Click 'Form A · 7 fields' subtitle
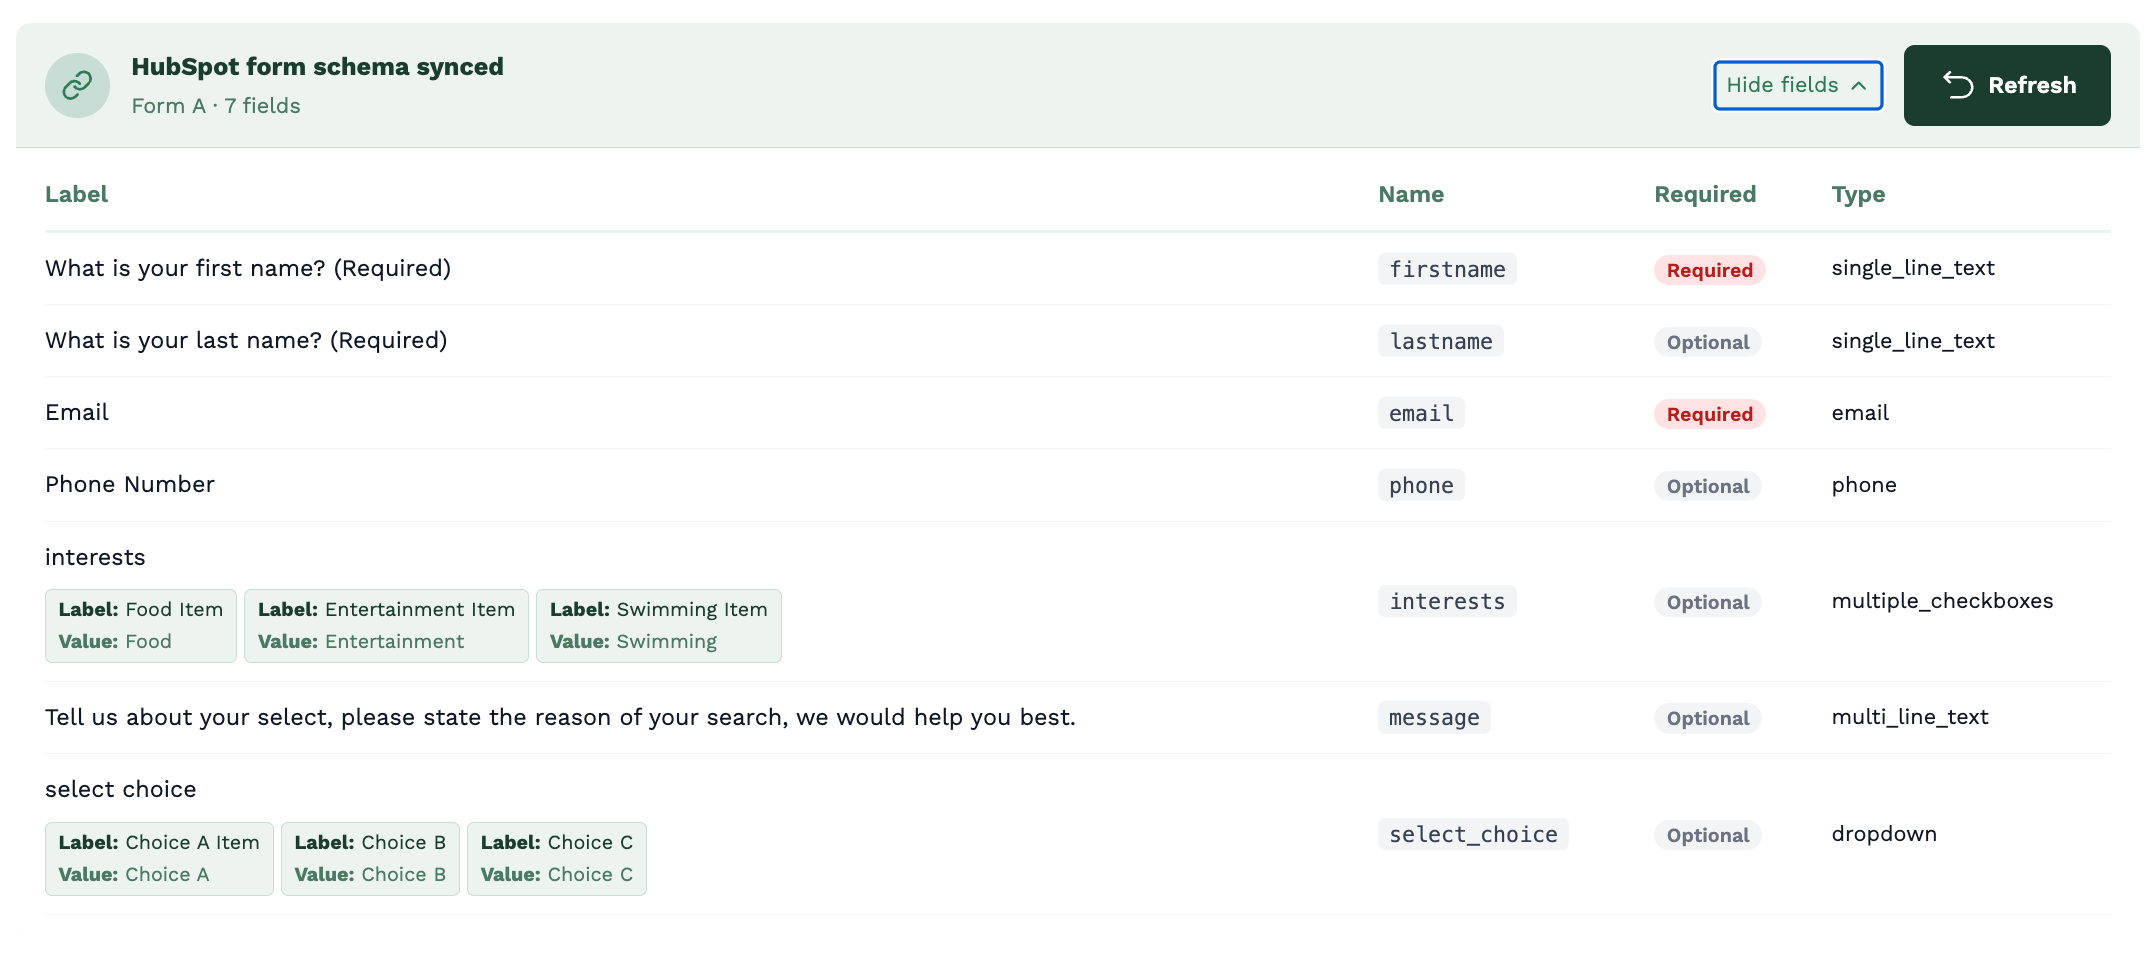 pyautogui.click(x=216, y=106)
